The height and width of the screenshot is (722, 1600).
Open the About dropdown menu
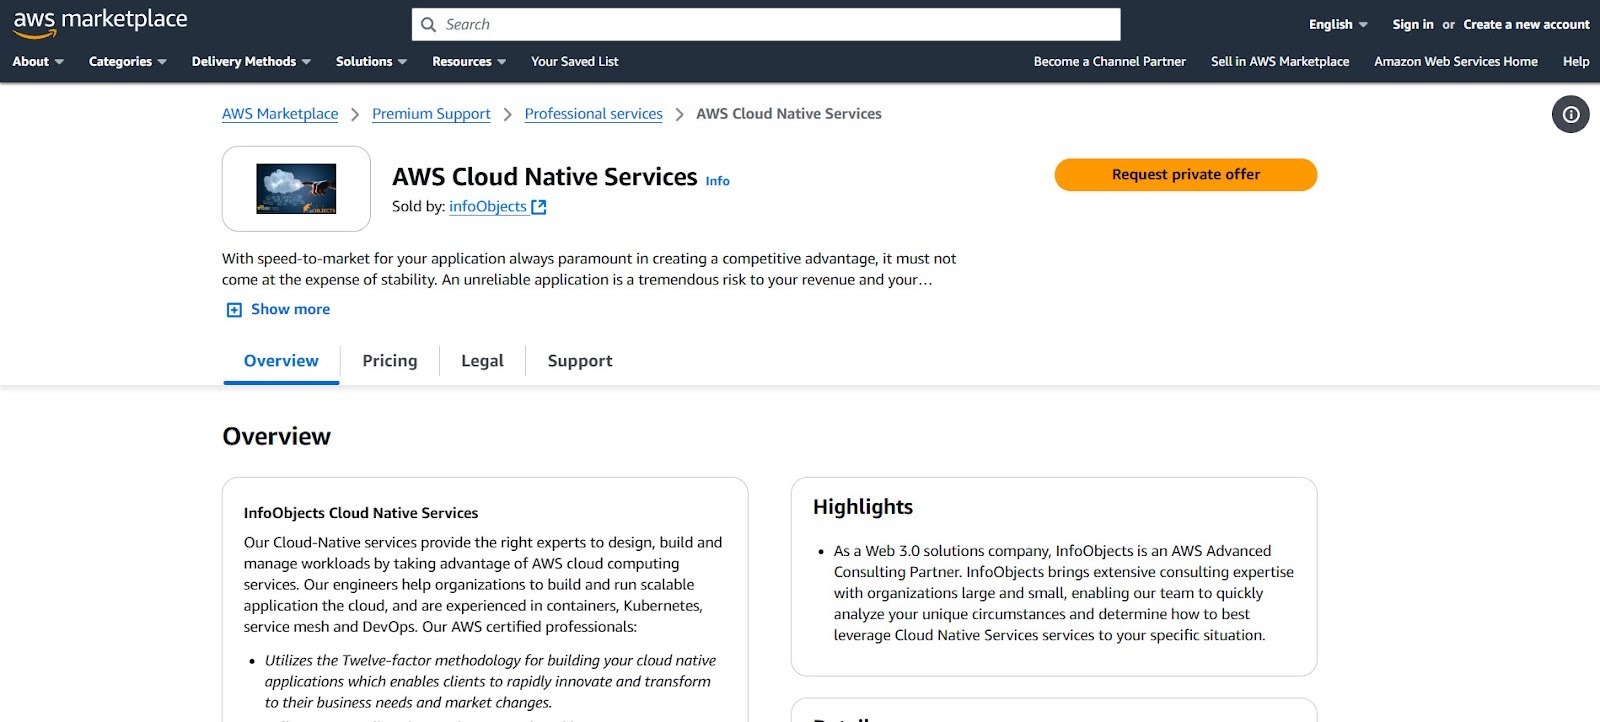(x=38, y=62)
